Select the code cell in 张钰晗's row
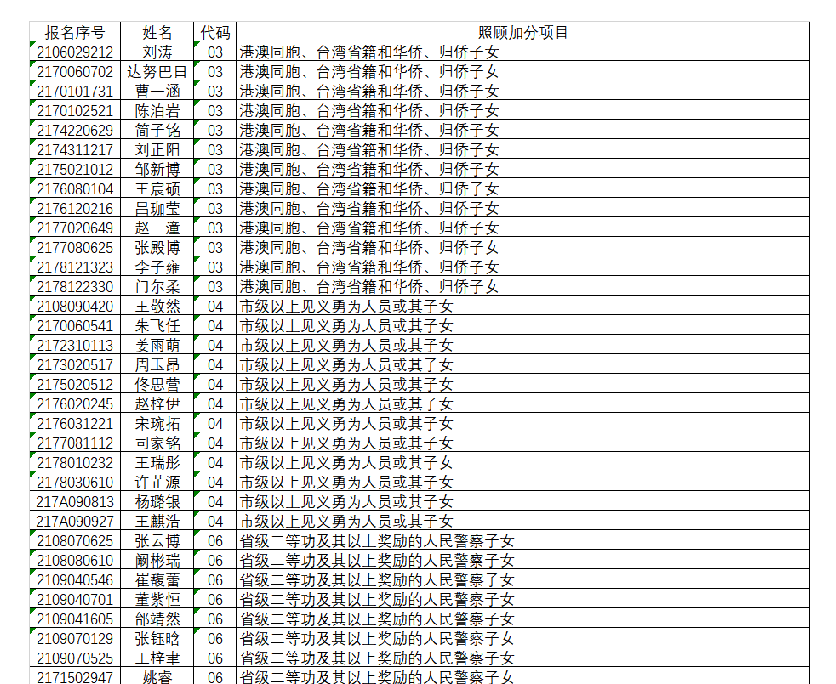Screen dimensions: 836x684 tap(214, 638)
